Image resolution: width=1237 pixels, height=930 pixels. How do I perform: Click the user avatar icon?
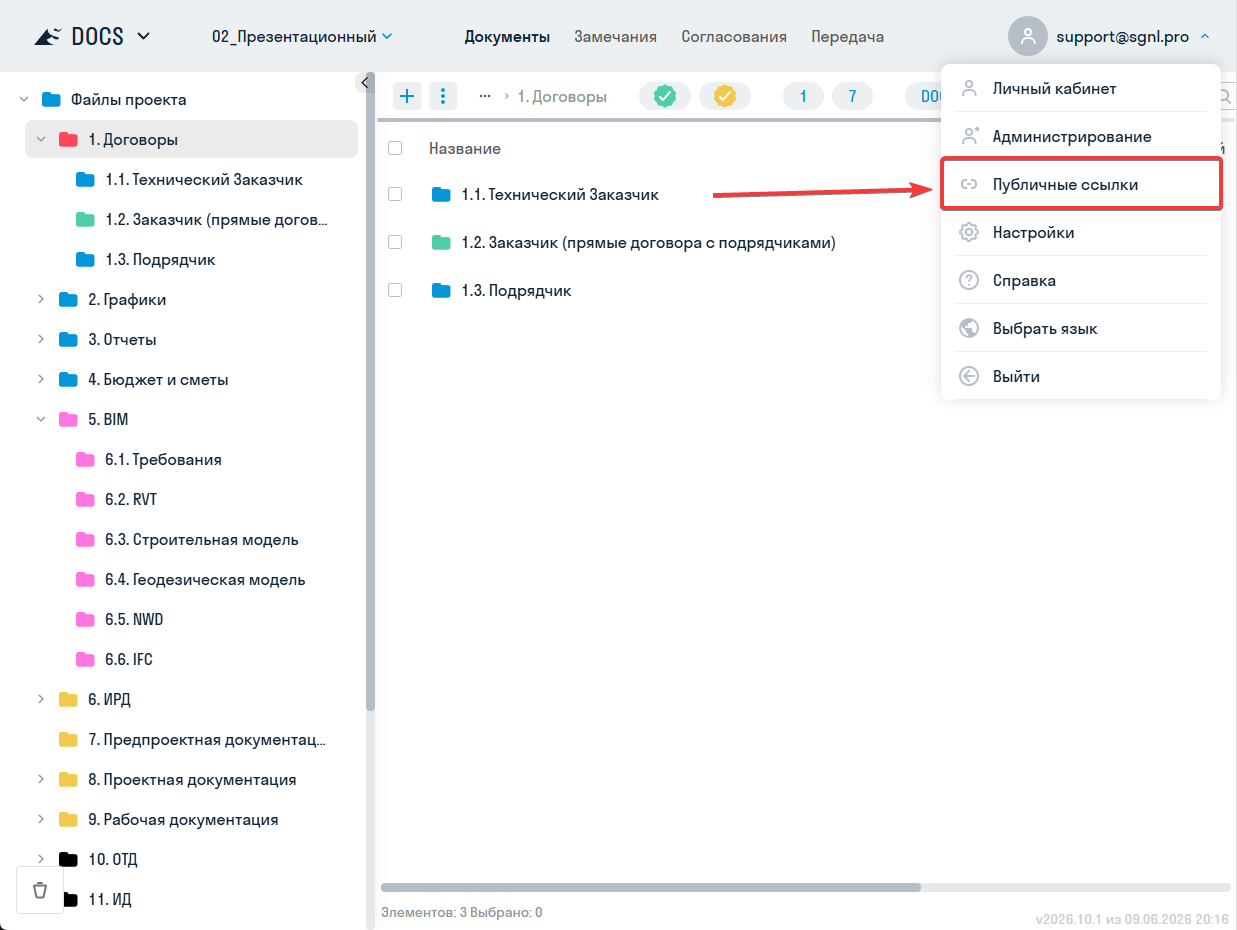(1027, 37)
